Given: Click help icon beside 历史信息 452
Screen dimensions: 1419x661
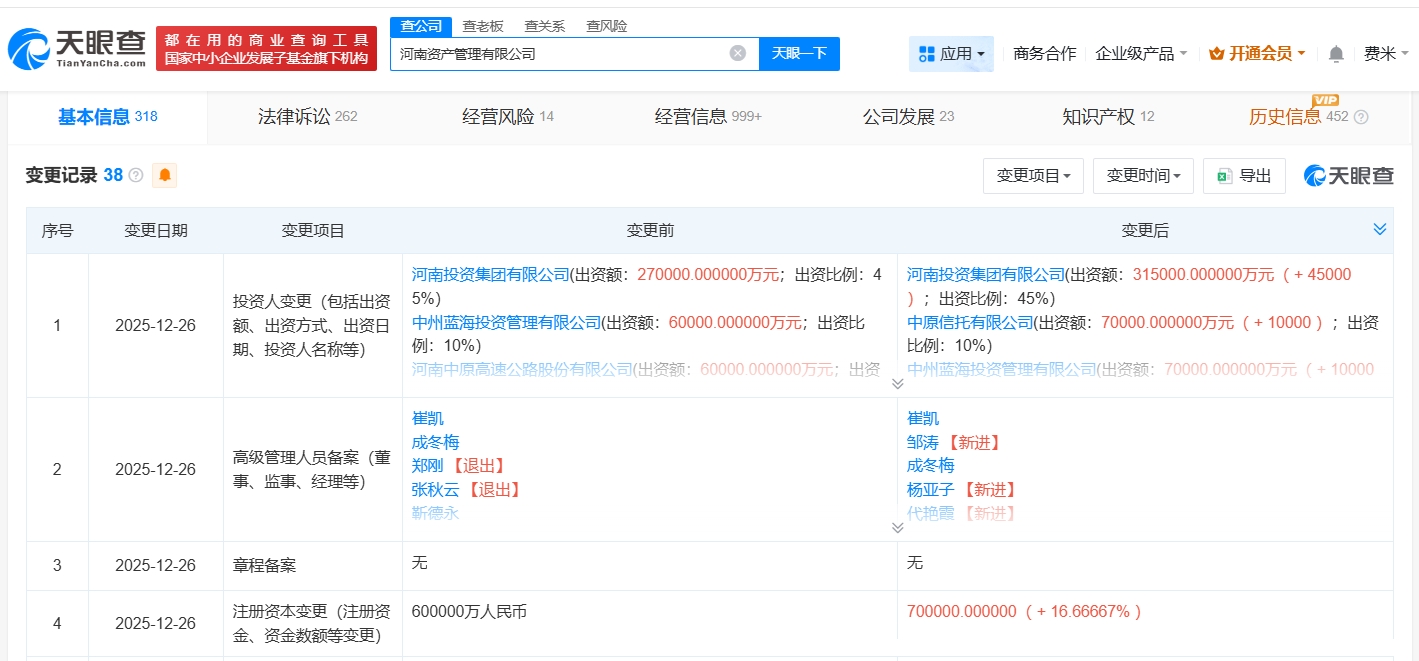Looking at the screenshot, I should point(1361,117).
